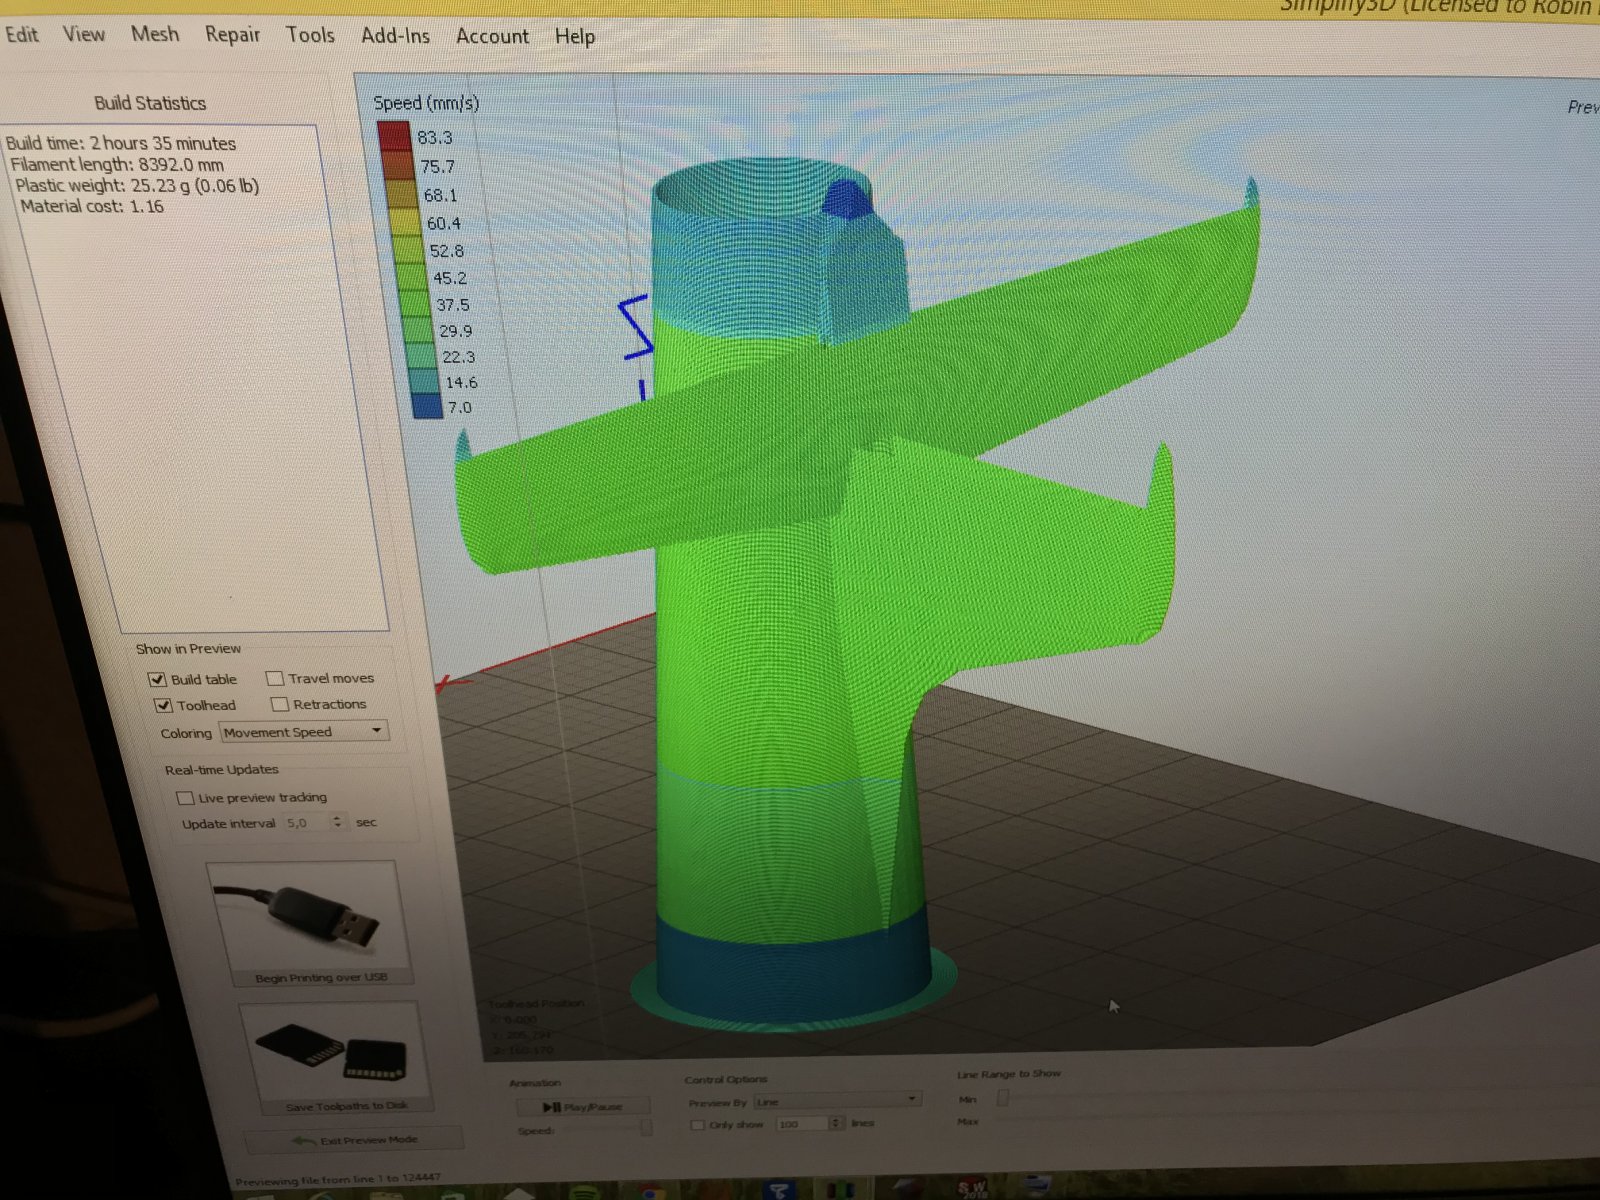Click the Update interval value field
This screenshot has height=1200, width=1600.
pyautogui.click(x=307, y=823)
